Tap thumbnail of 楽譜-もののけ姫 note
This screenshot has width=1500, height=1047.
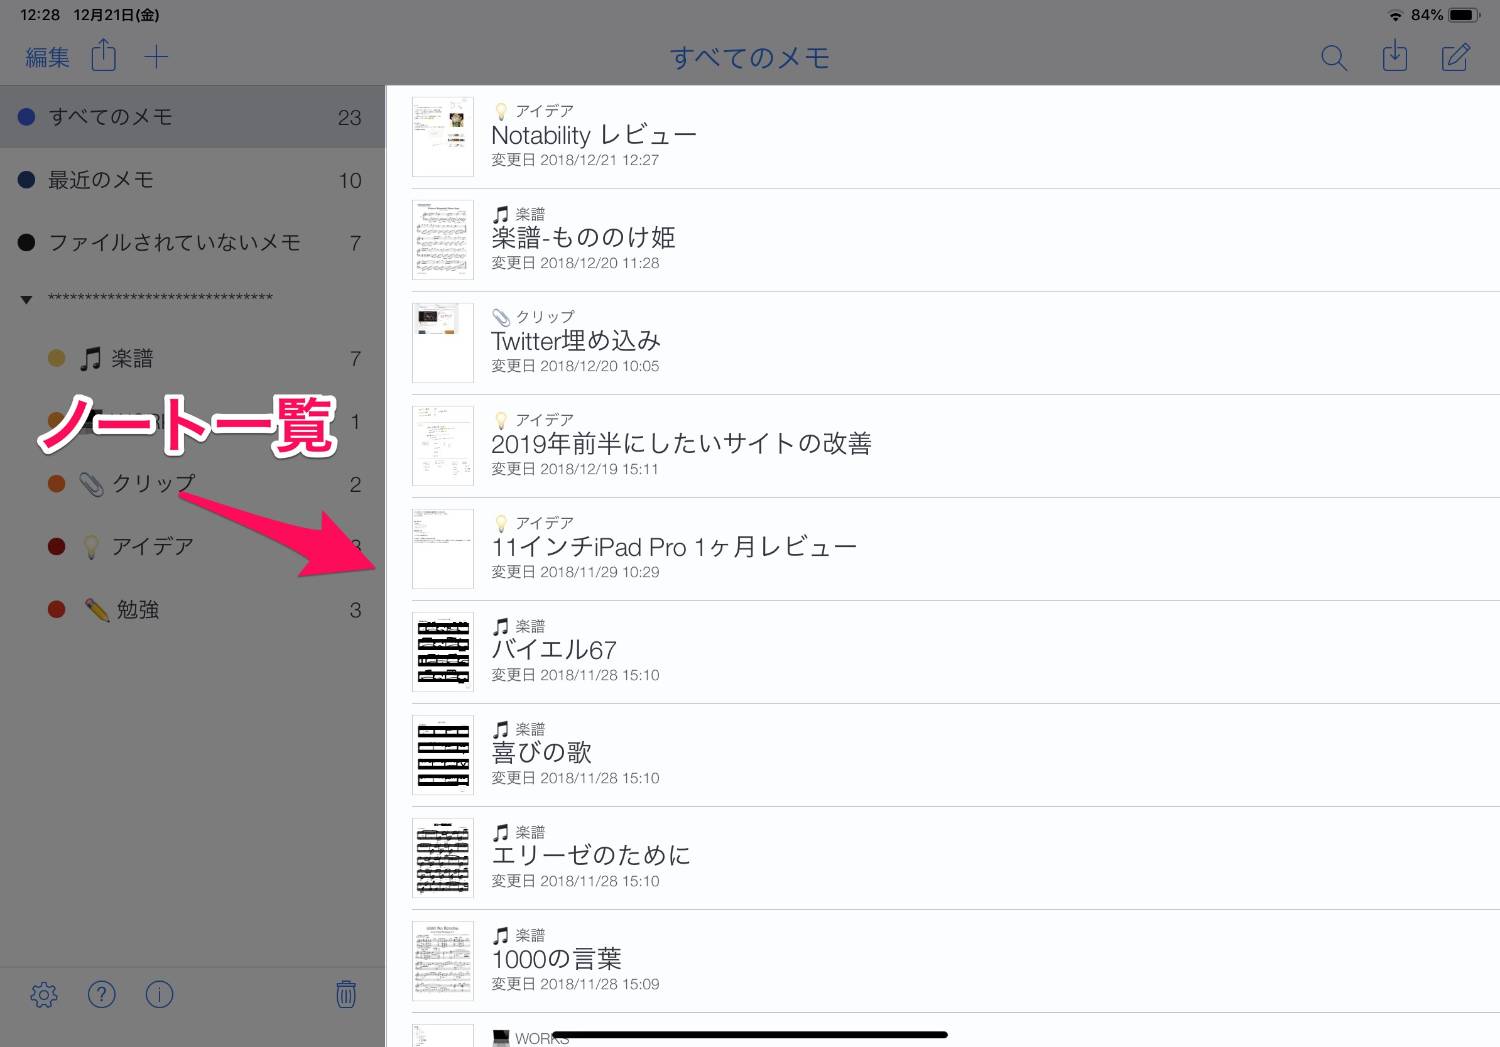click(443, 240)
